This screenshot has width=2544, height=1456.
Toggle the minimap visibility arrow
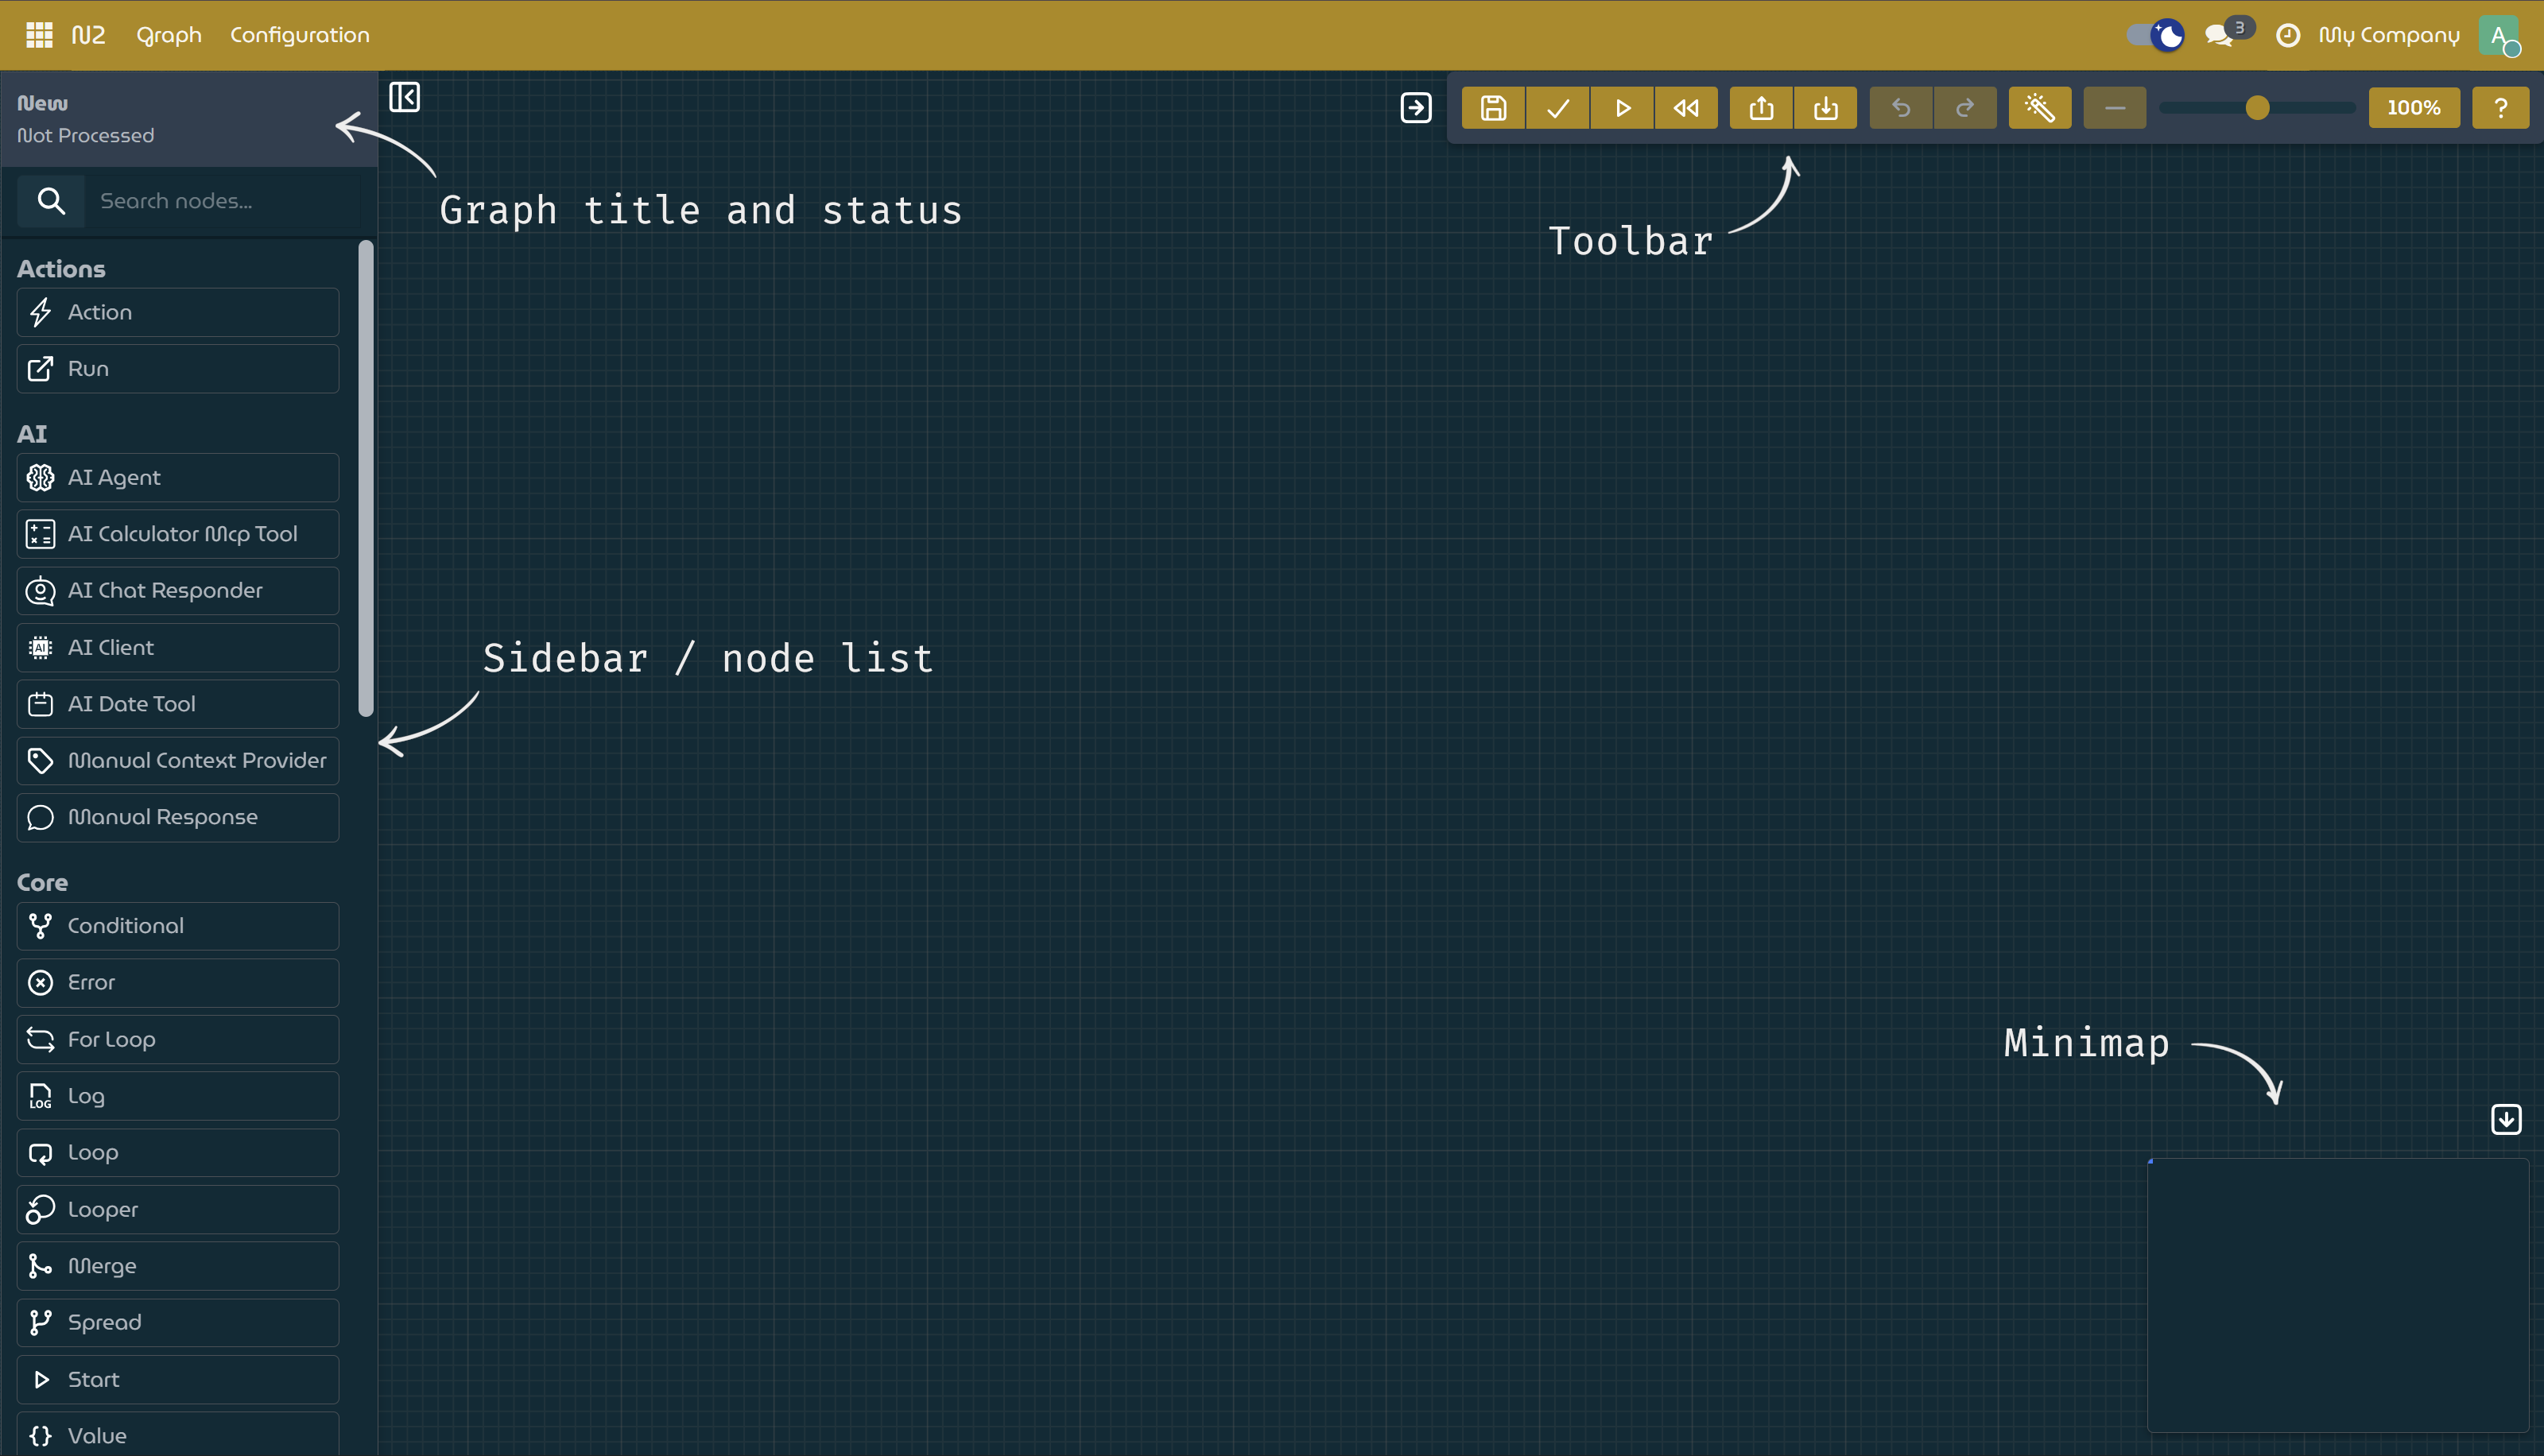pyautogui.click(x=2506, y=1119)
